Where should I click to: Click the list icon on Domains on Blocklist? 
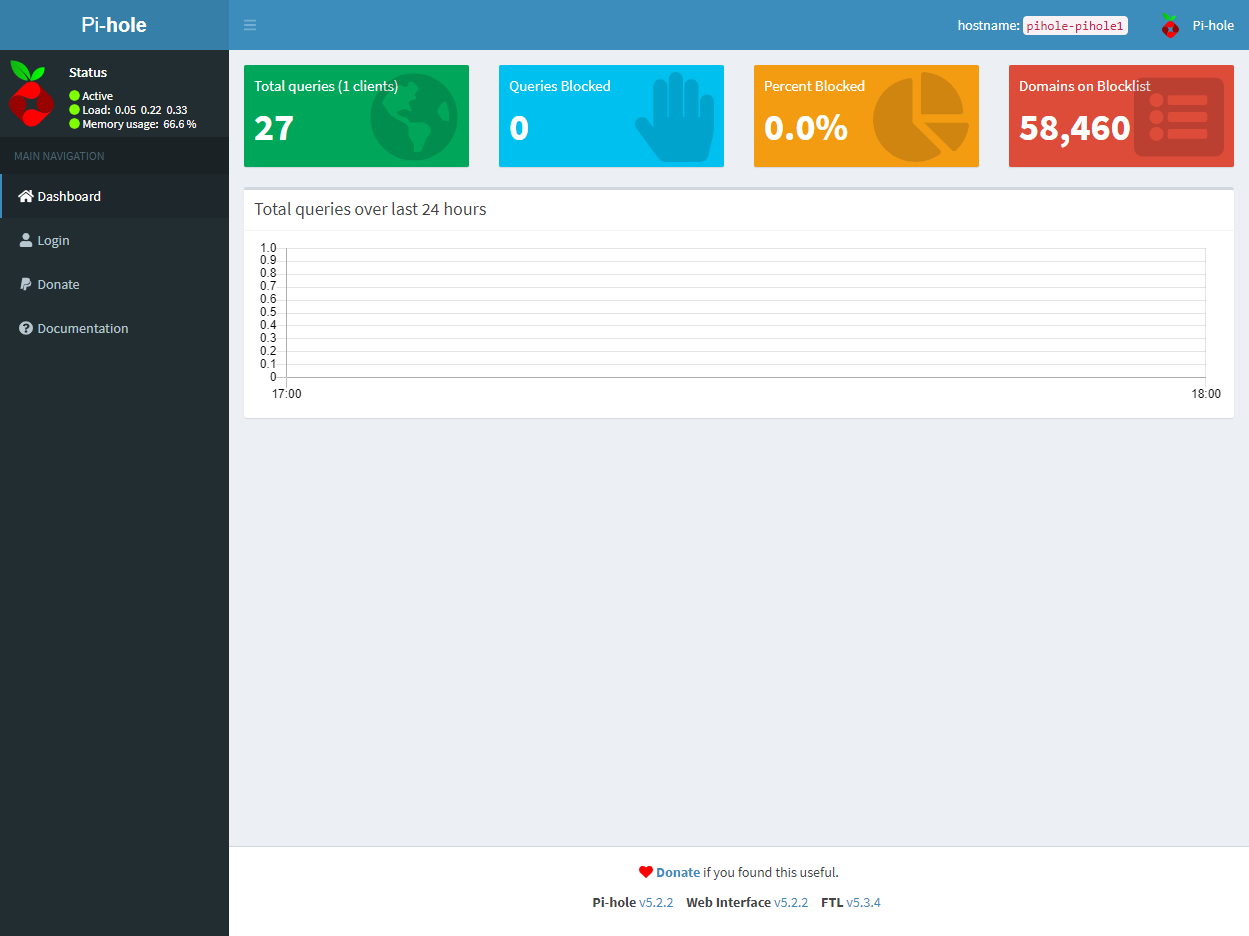tap(1179, 117)
